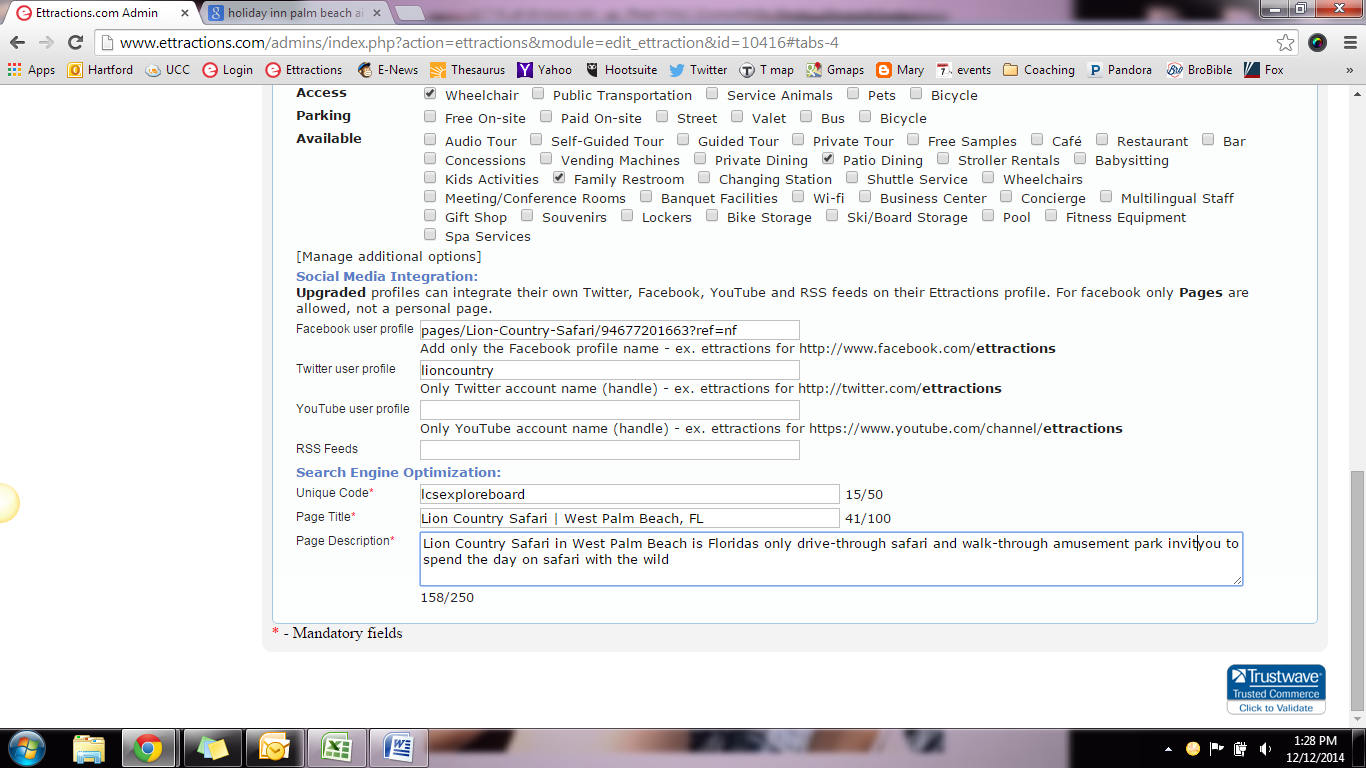Click the Manage additional options link
The height and width of the screenshot is (768, 1366).
tap(388, 257)
